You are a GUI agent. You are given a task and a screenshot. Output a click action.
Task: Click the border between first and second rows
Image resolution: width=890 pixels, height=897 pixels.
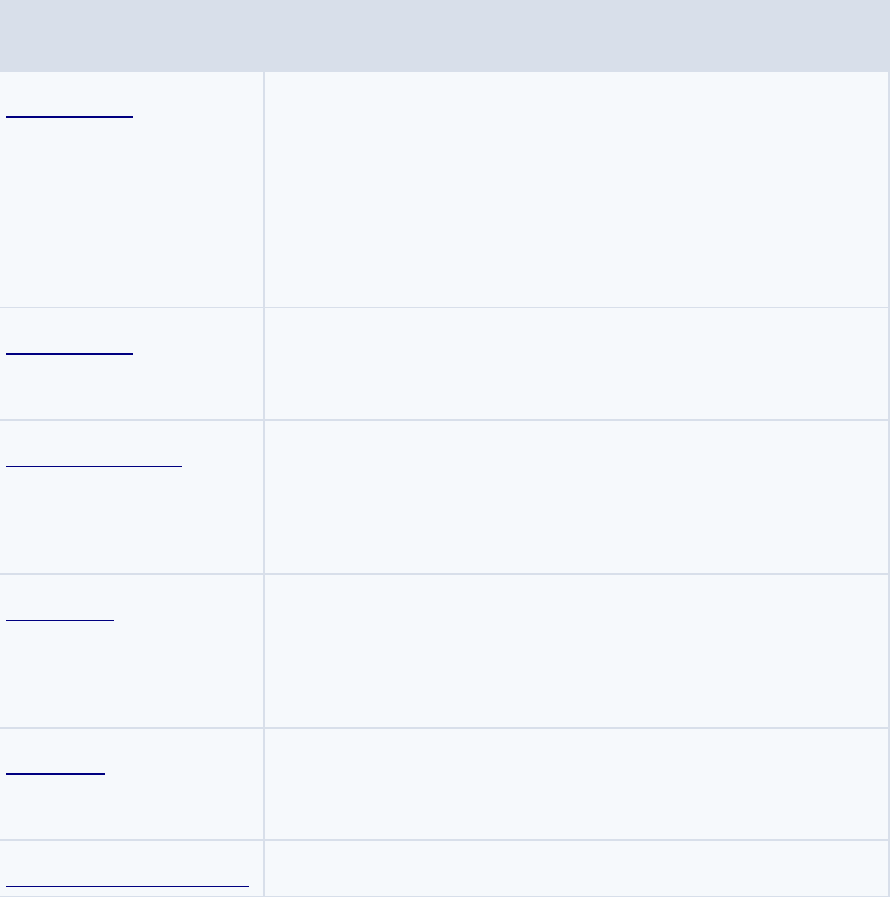click(444, 308)
